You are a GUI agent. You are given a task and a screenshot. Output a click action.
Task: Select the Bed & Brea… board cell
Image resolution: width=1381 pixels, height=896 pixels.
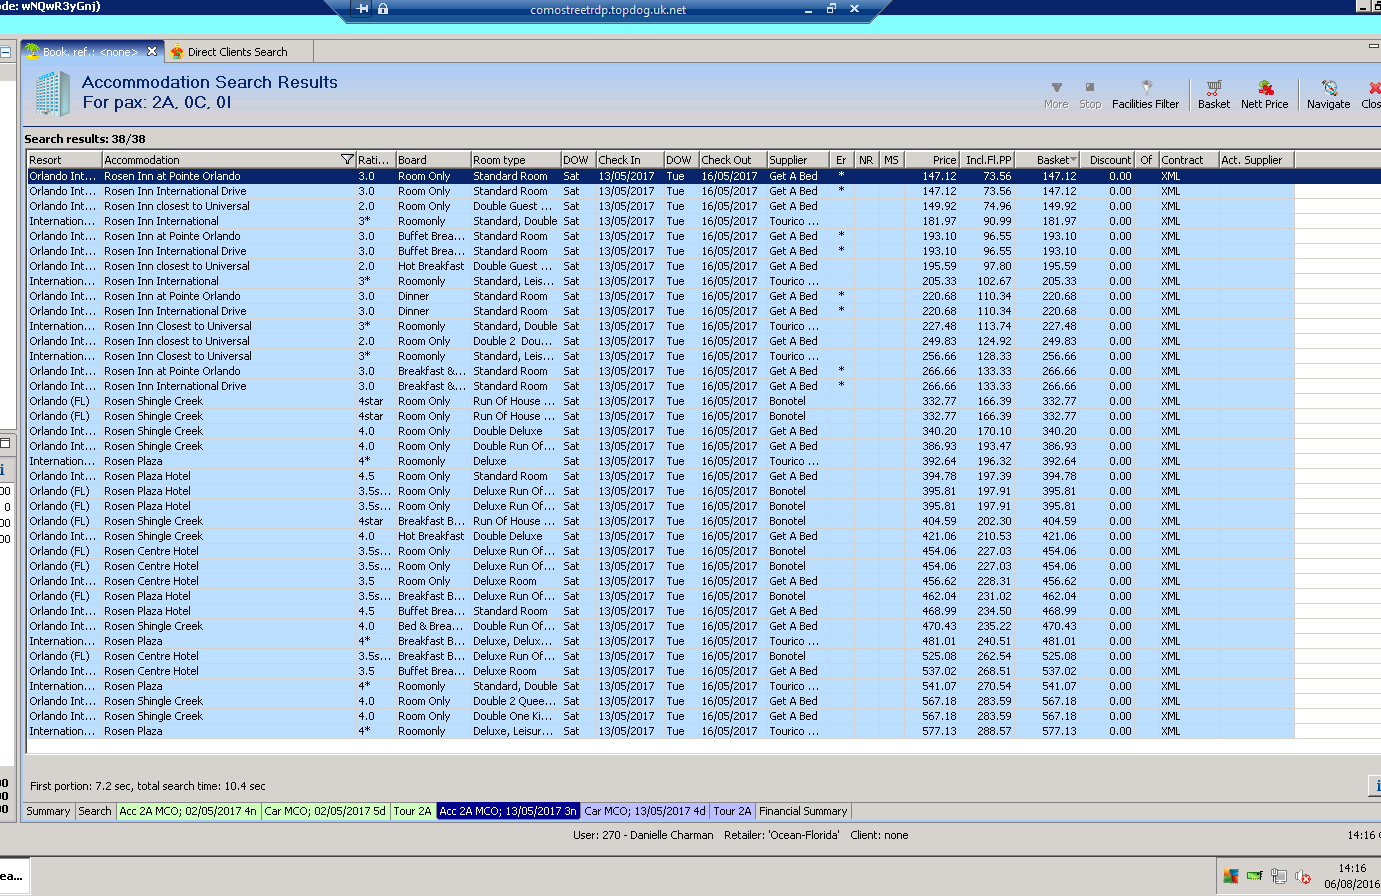(x=431, y=626)
